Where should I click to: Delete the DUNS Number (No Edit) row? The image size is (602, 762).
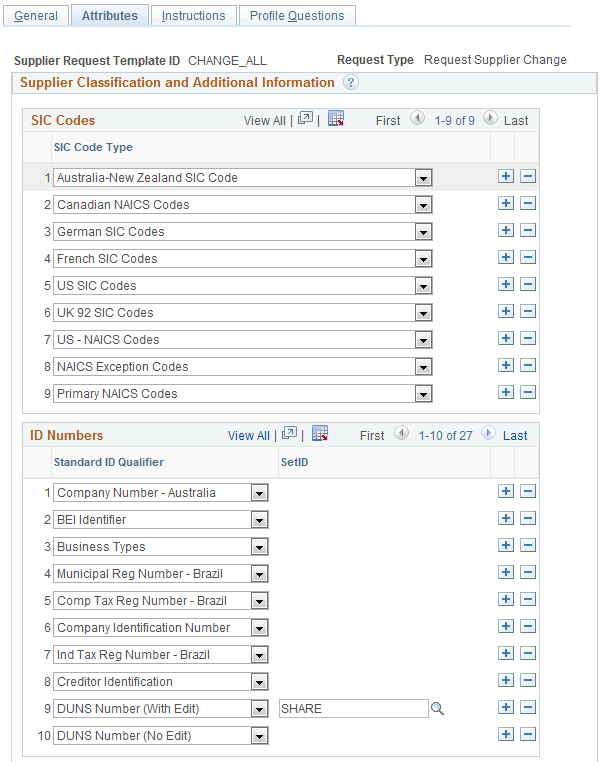(528, 734)
